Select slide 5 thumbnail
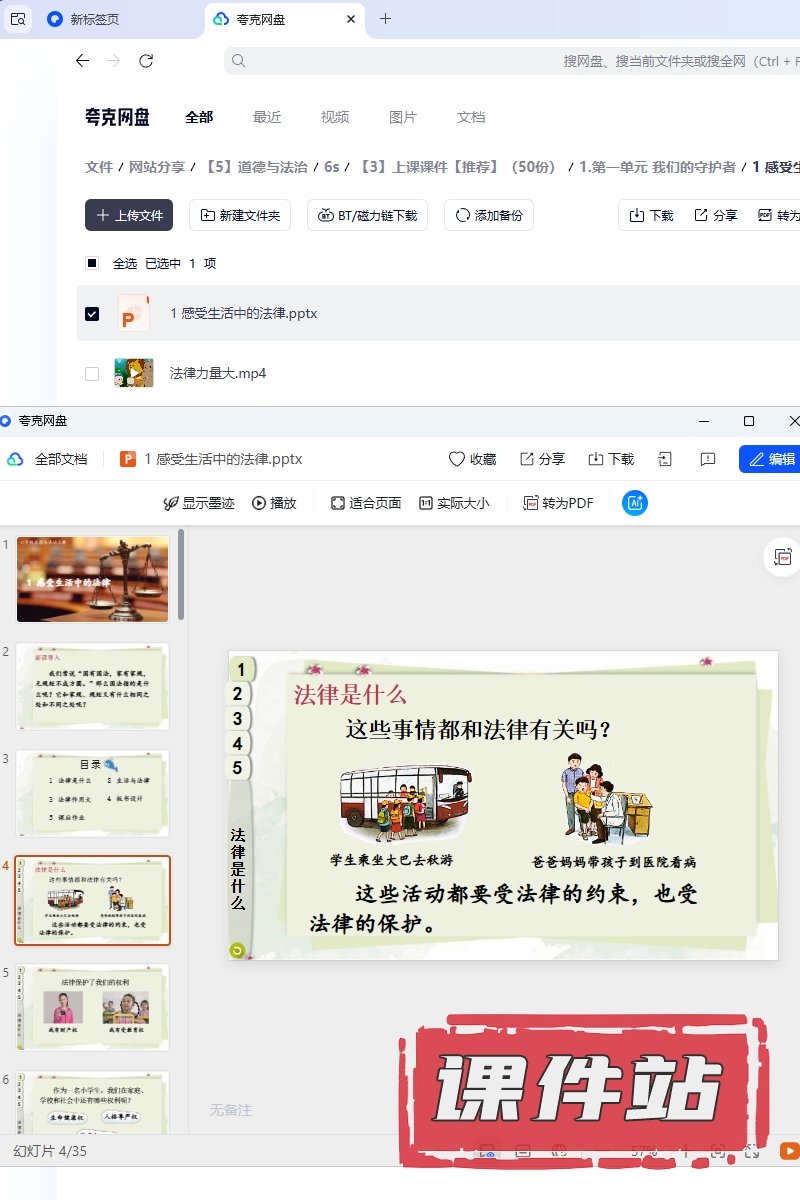The width and height of the screenshot is (800, 1200). tap(93, 1007)
